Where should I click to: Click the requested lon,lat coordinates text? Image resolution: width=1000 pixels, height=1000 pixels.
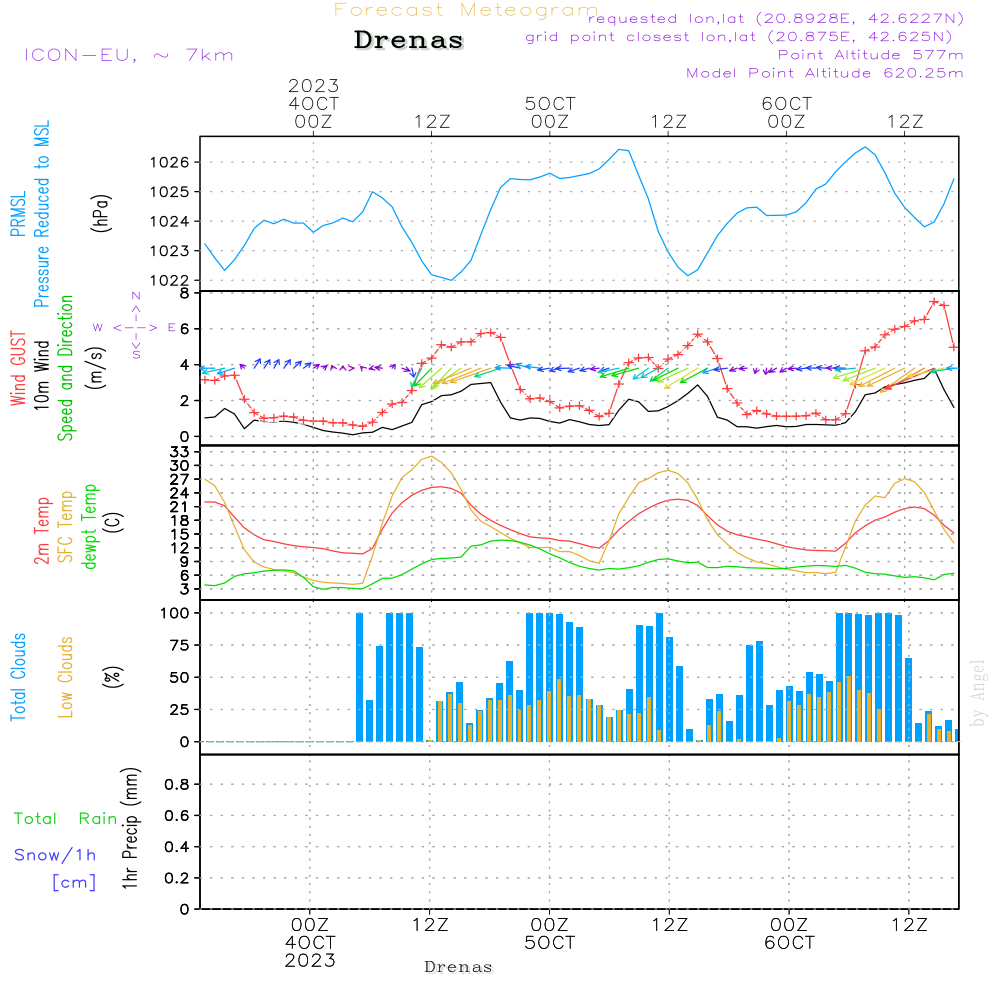775,19
